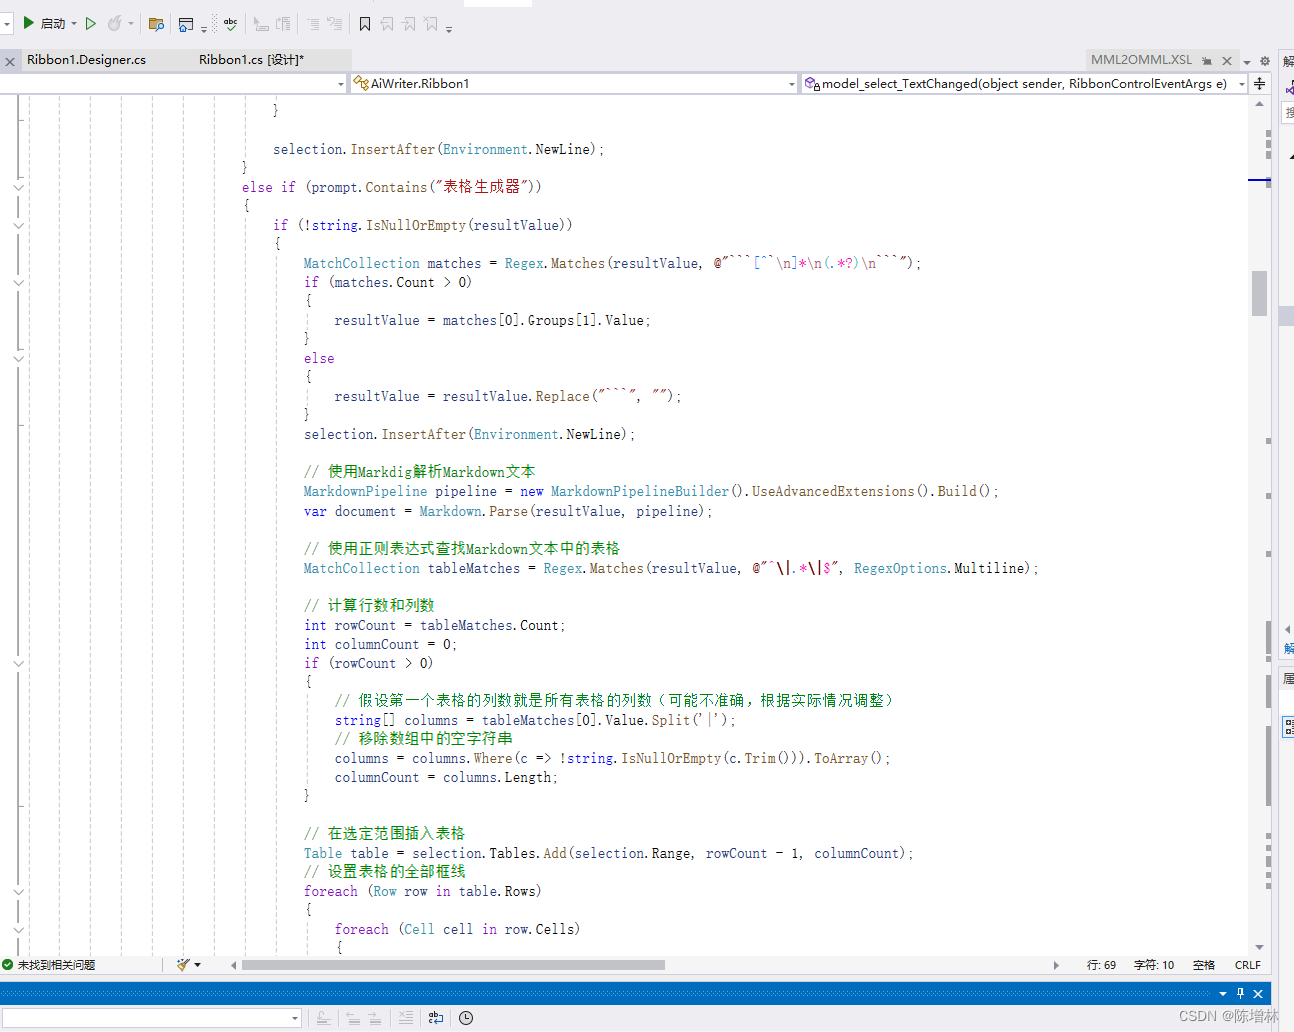Collapse the 'else if (prompt.Contains' block
Viewport: 1294px width, 1032px height.
click(18, 187)
